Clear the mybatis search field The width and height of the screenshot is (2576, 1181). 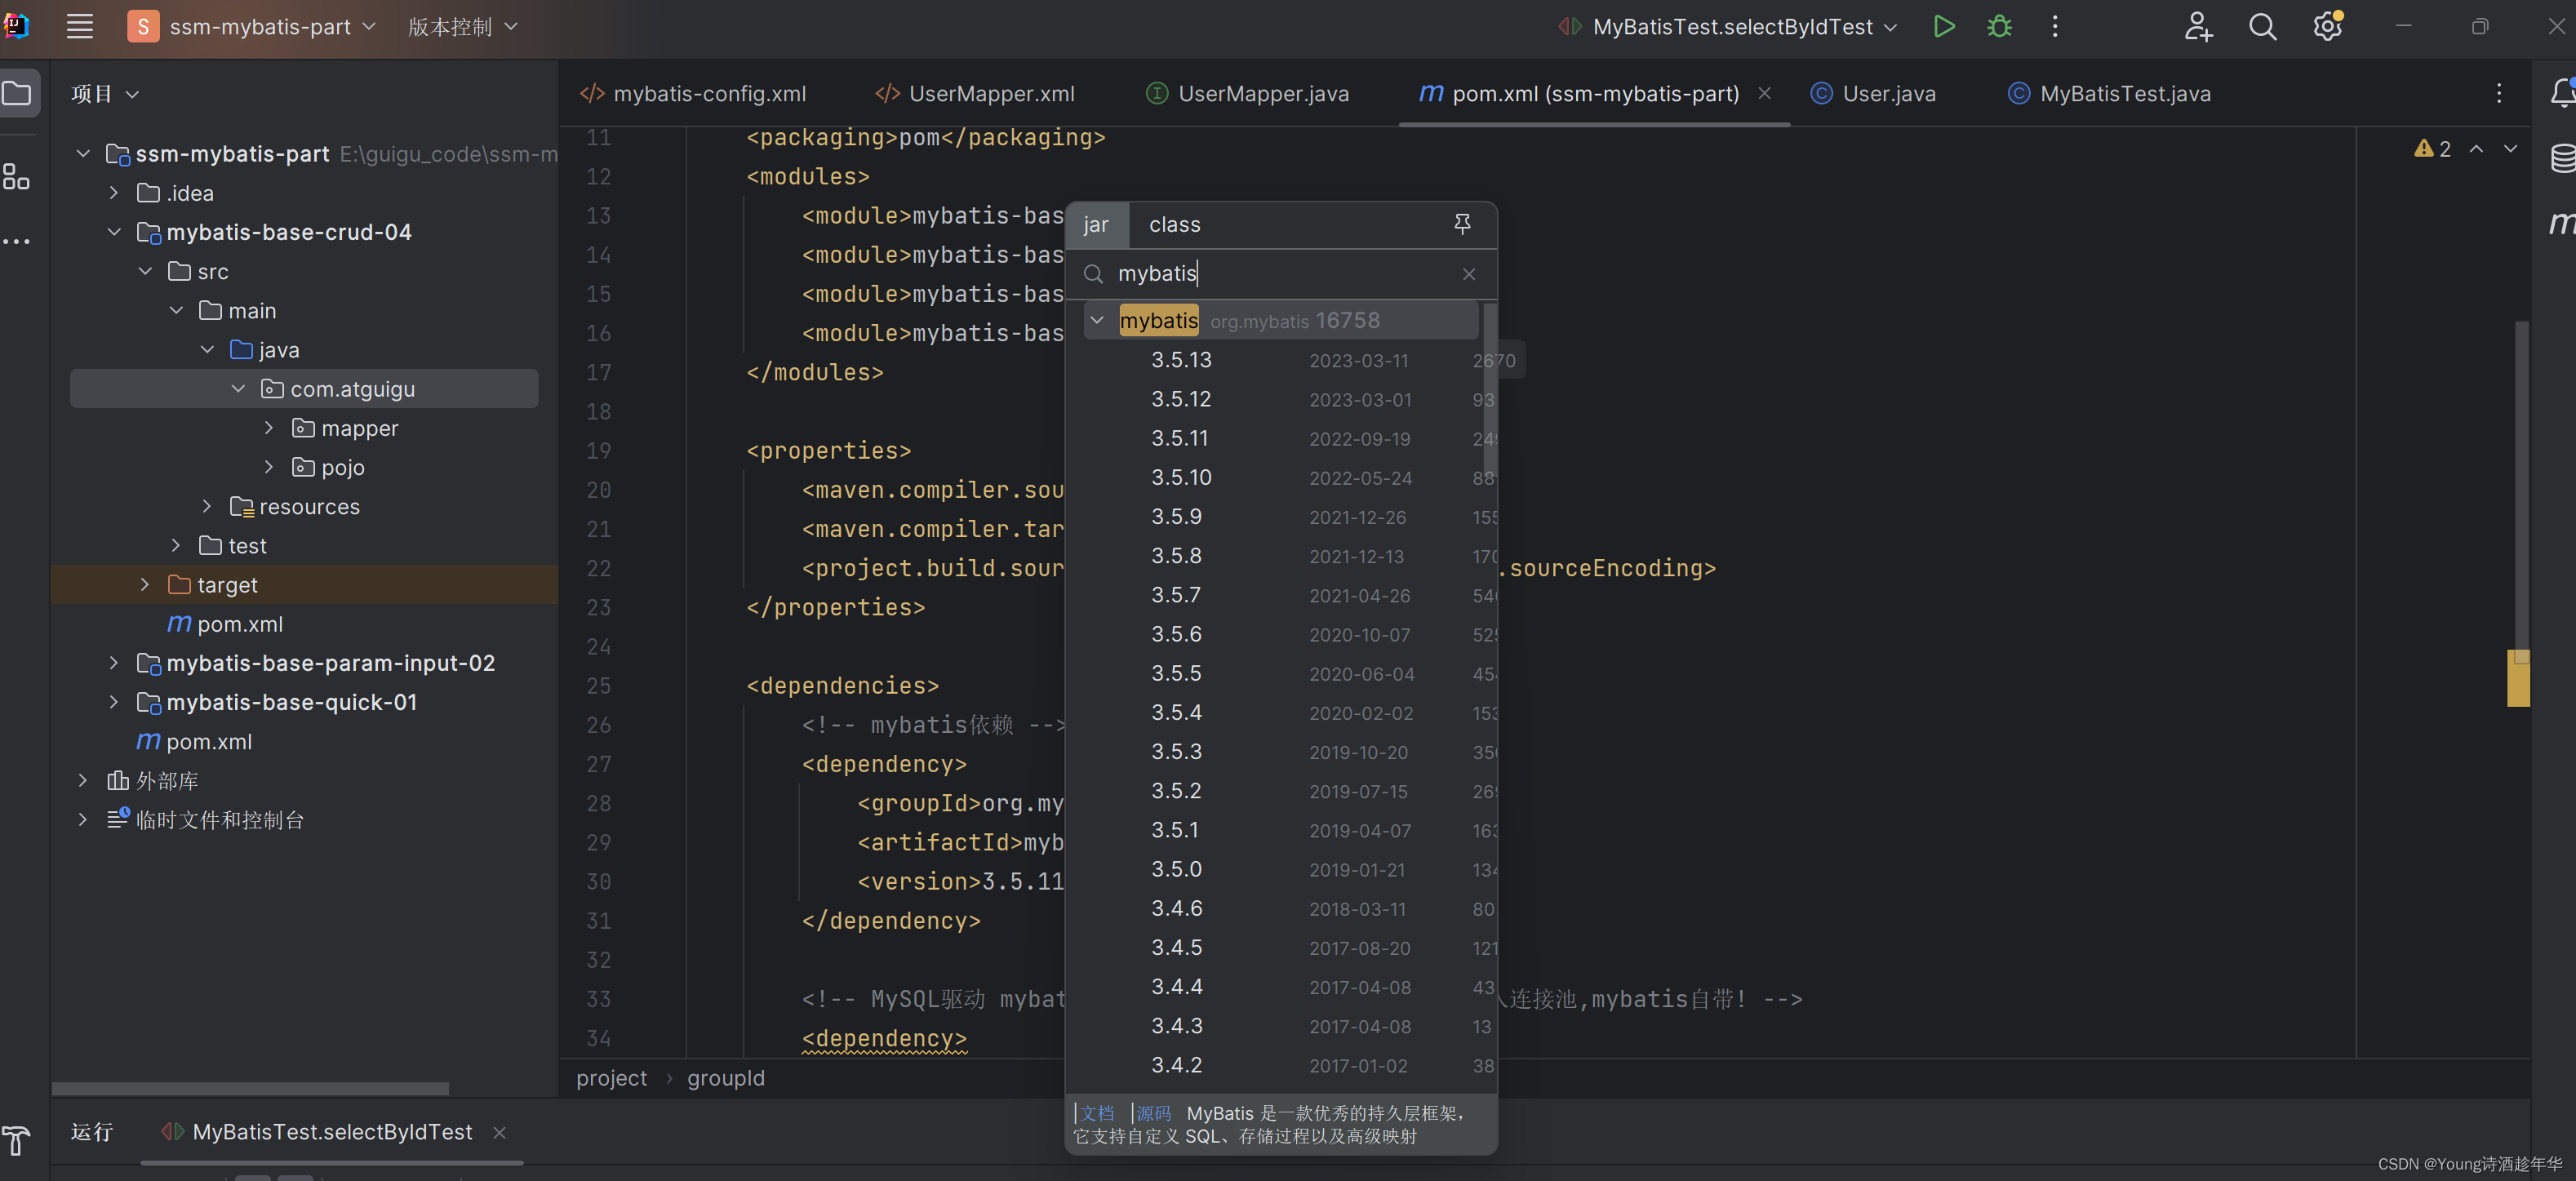tap(1468, 274)
